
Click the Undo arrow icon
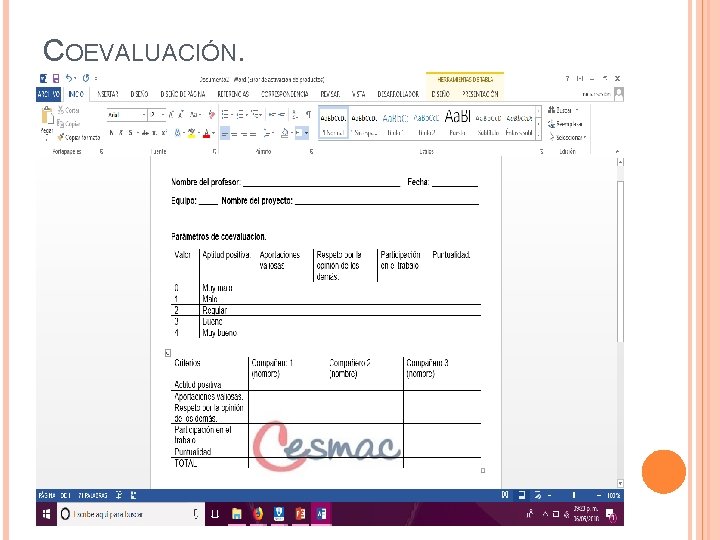[x=69, y=78]
